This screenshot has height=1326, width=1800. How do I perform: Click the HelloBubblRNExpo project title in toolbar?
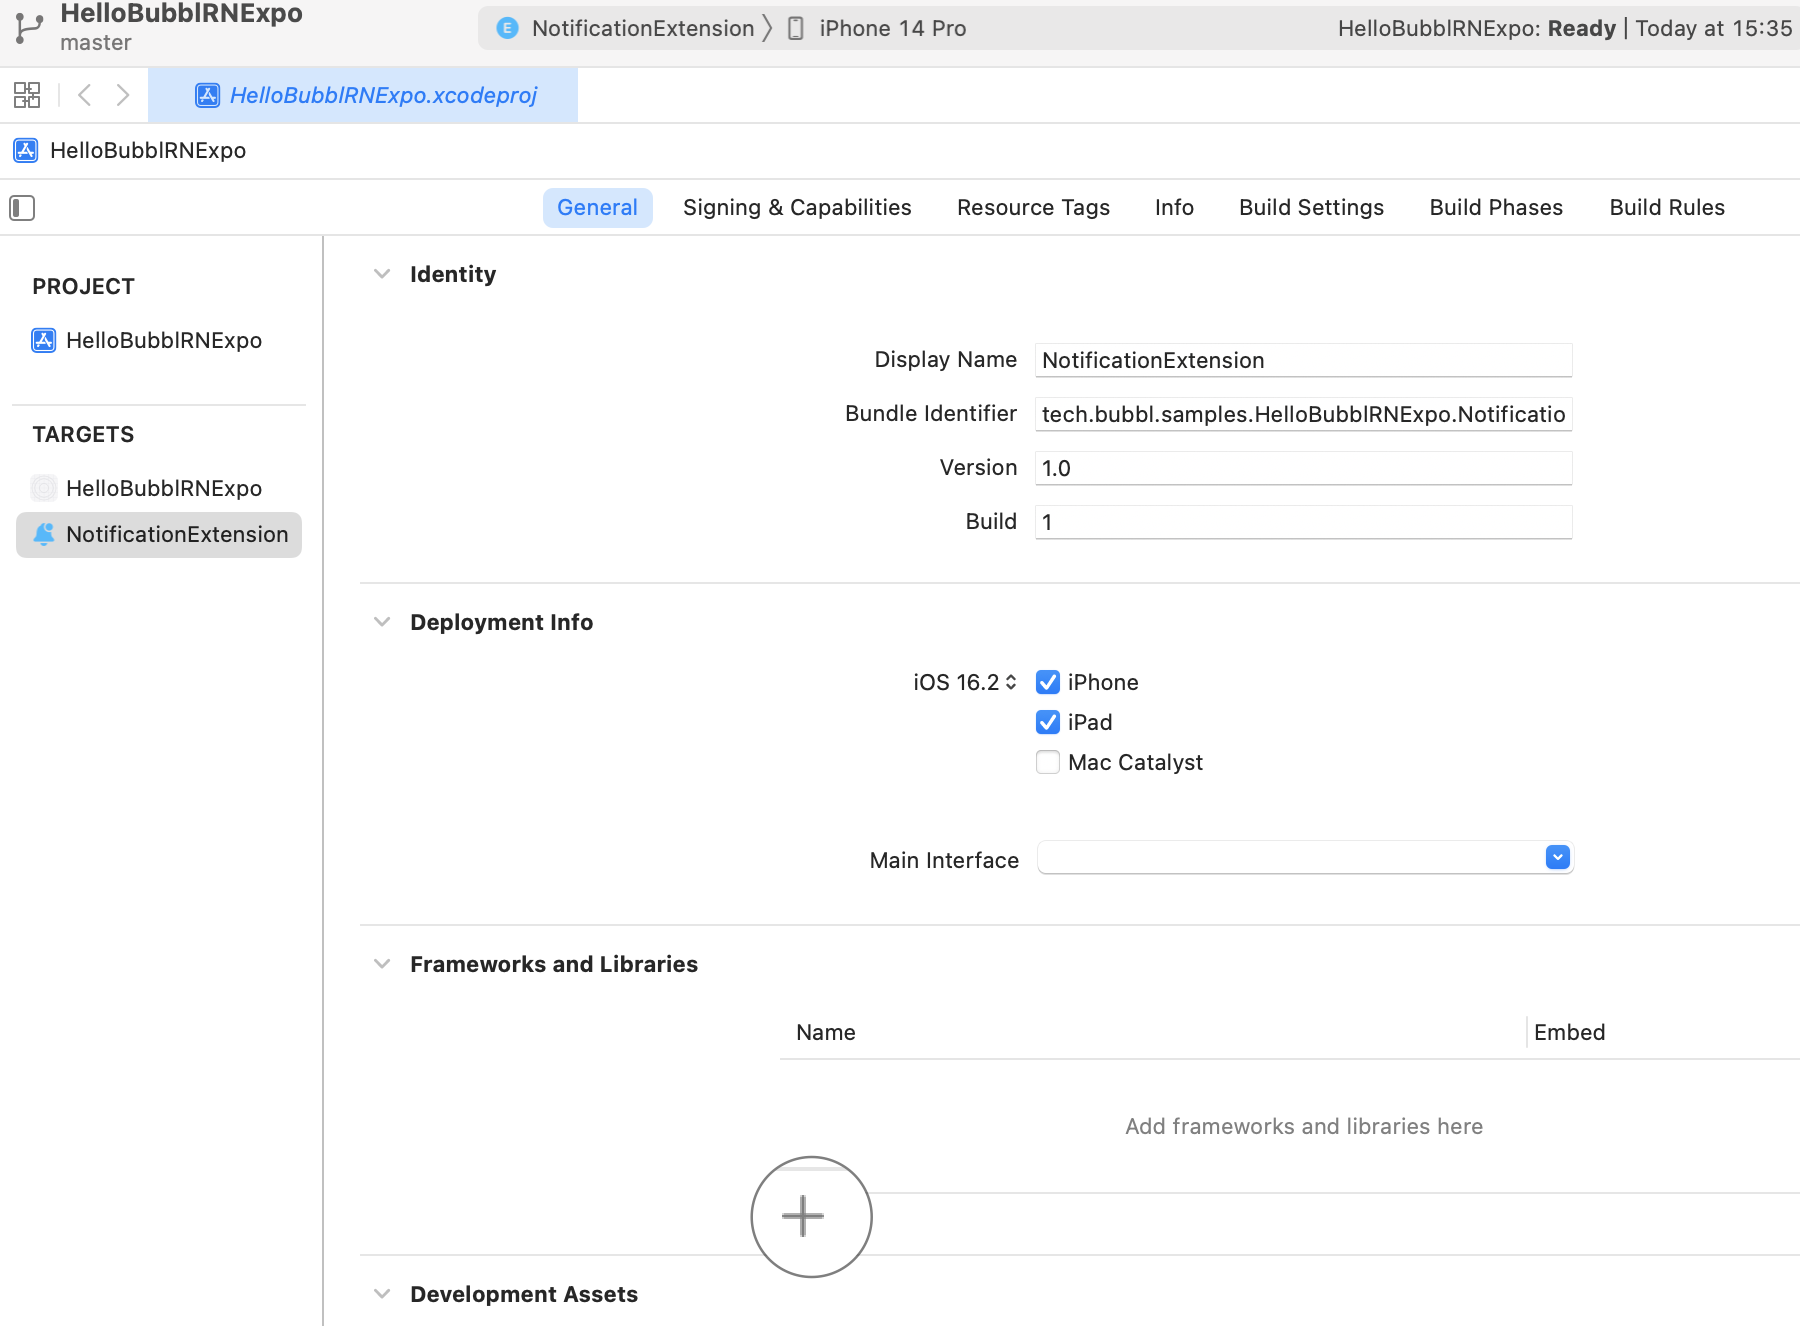pos(181,13)
